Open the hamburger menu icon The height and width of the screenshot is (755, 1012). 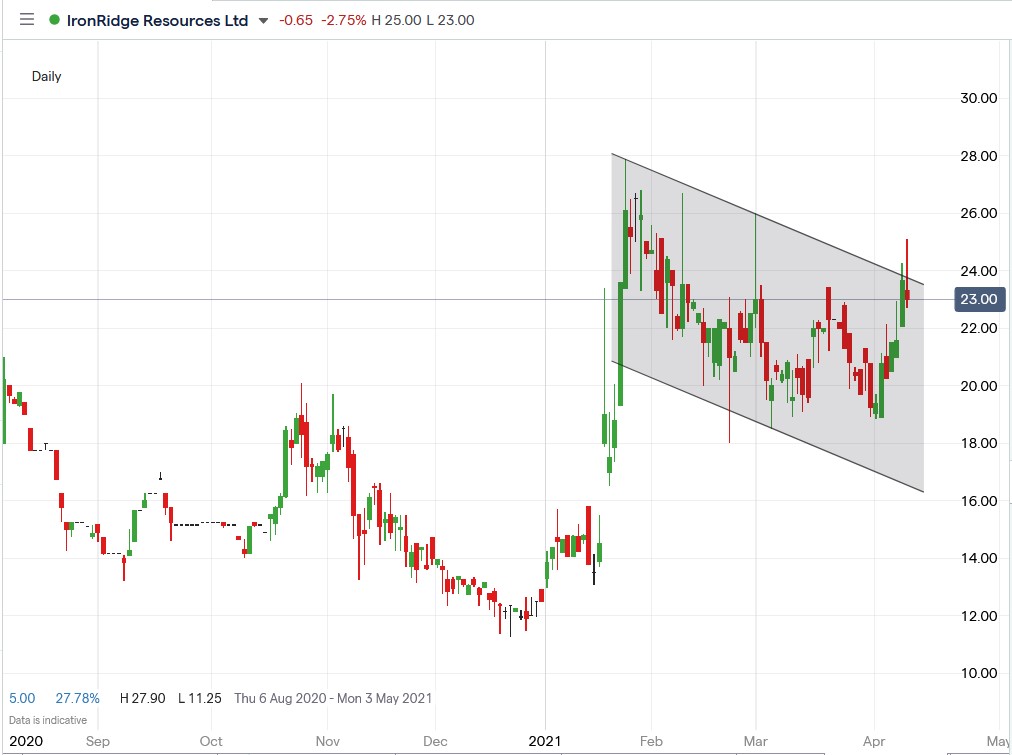click(x=26, y=19)
